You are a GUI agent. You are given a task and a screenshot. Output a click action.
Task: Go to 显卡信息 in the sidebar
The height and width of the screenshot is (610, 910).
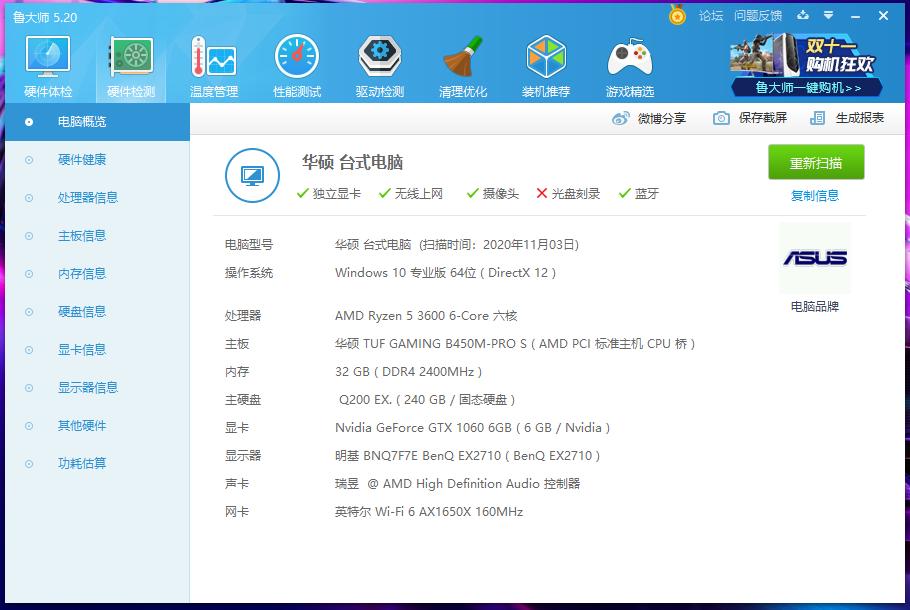tap(82, 350)
